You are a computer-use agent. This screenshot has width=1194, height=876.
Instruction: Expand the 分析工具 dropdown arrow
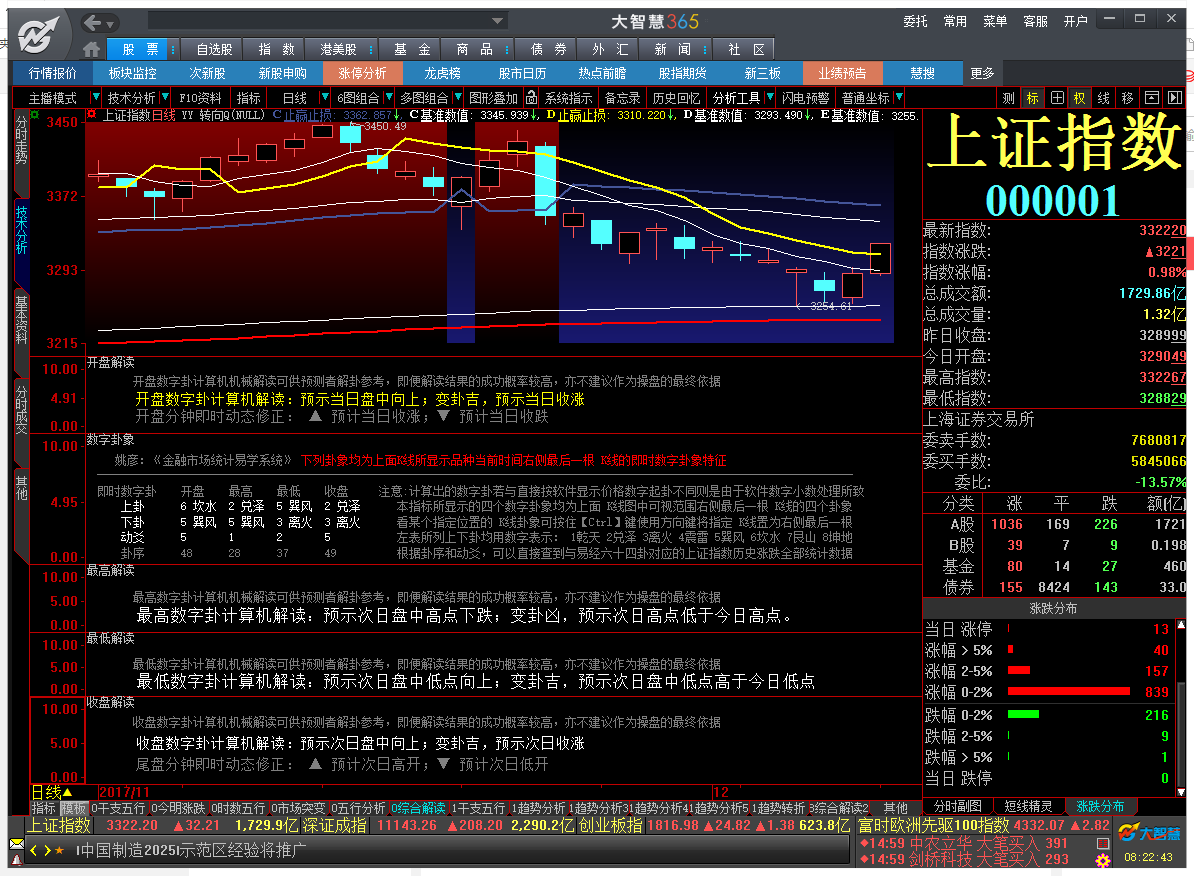click(x=769, y=98)
